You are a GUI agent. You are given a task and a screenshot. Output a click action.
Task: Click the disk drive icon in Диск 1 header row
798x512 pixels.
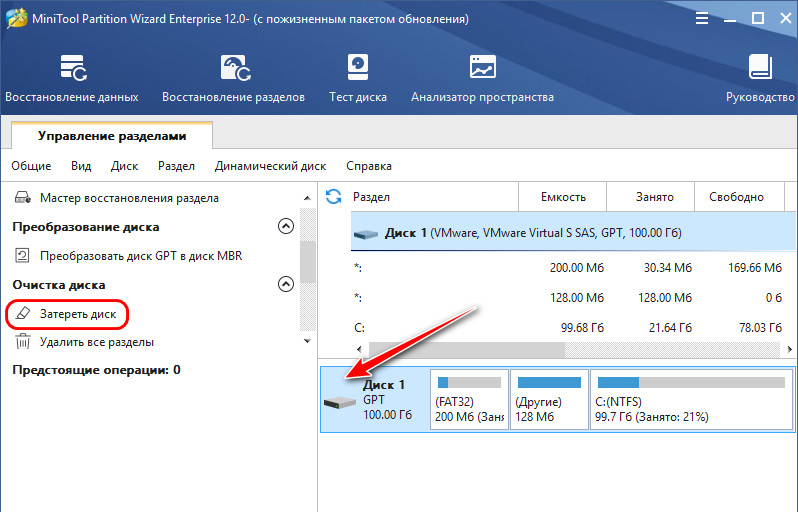tap(366, 234)
